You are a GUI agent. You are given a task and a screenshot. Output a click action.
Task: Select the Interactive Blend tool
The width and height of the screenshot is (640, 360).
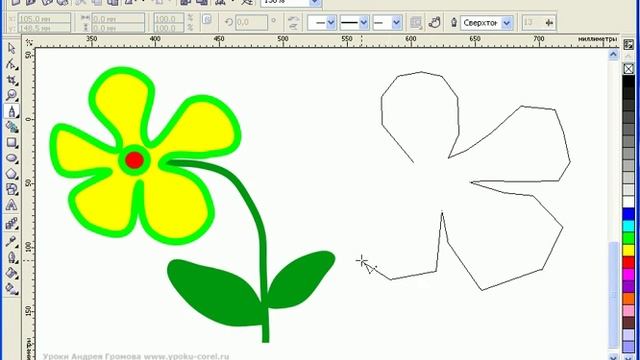point(11,224)
